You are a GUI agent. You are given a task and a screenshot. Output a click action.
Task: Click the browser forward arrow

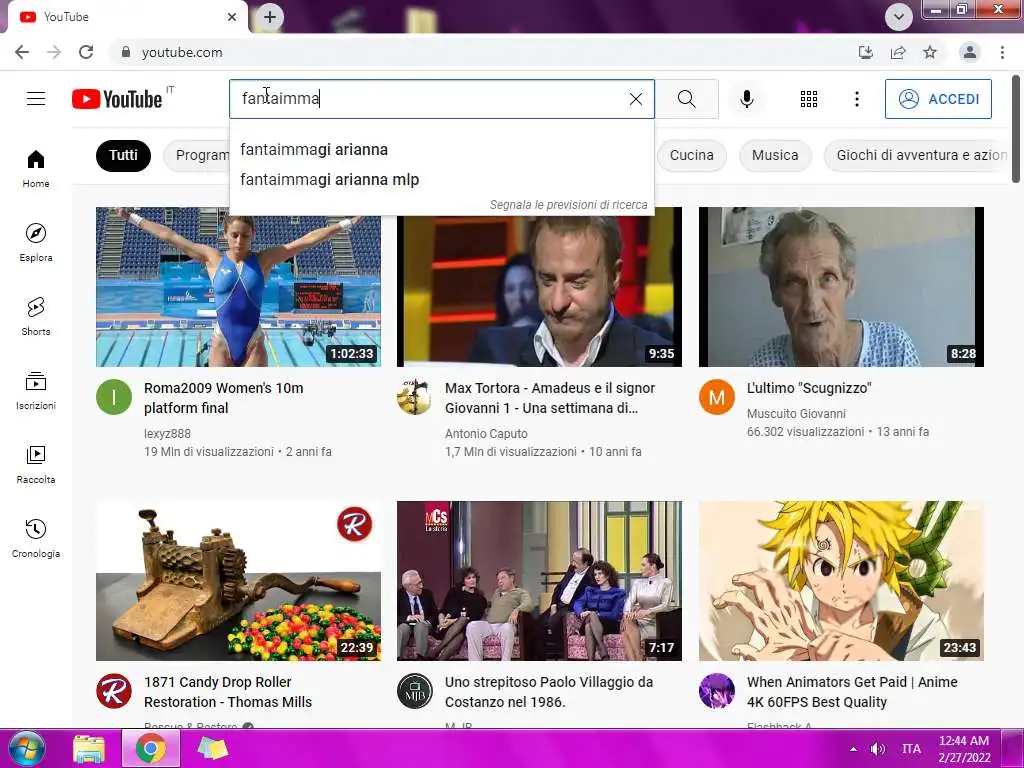tap(54, 52)
